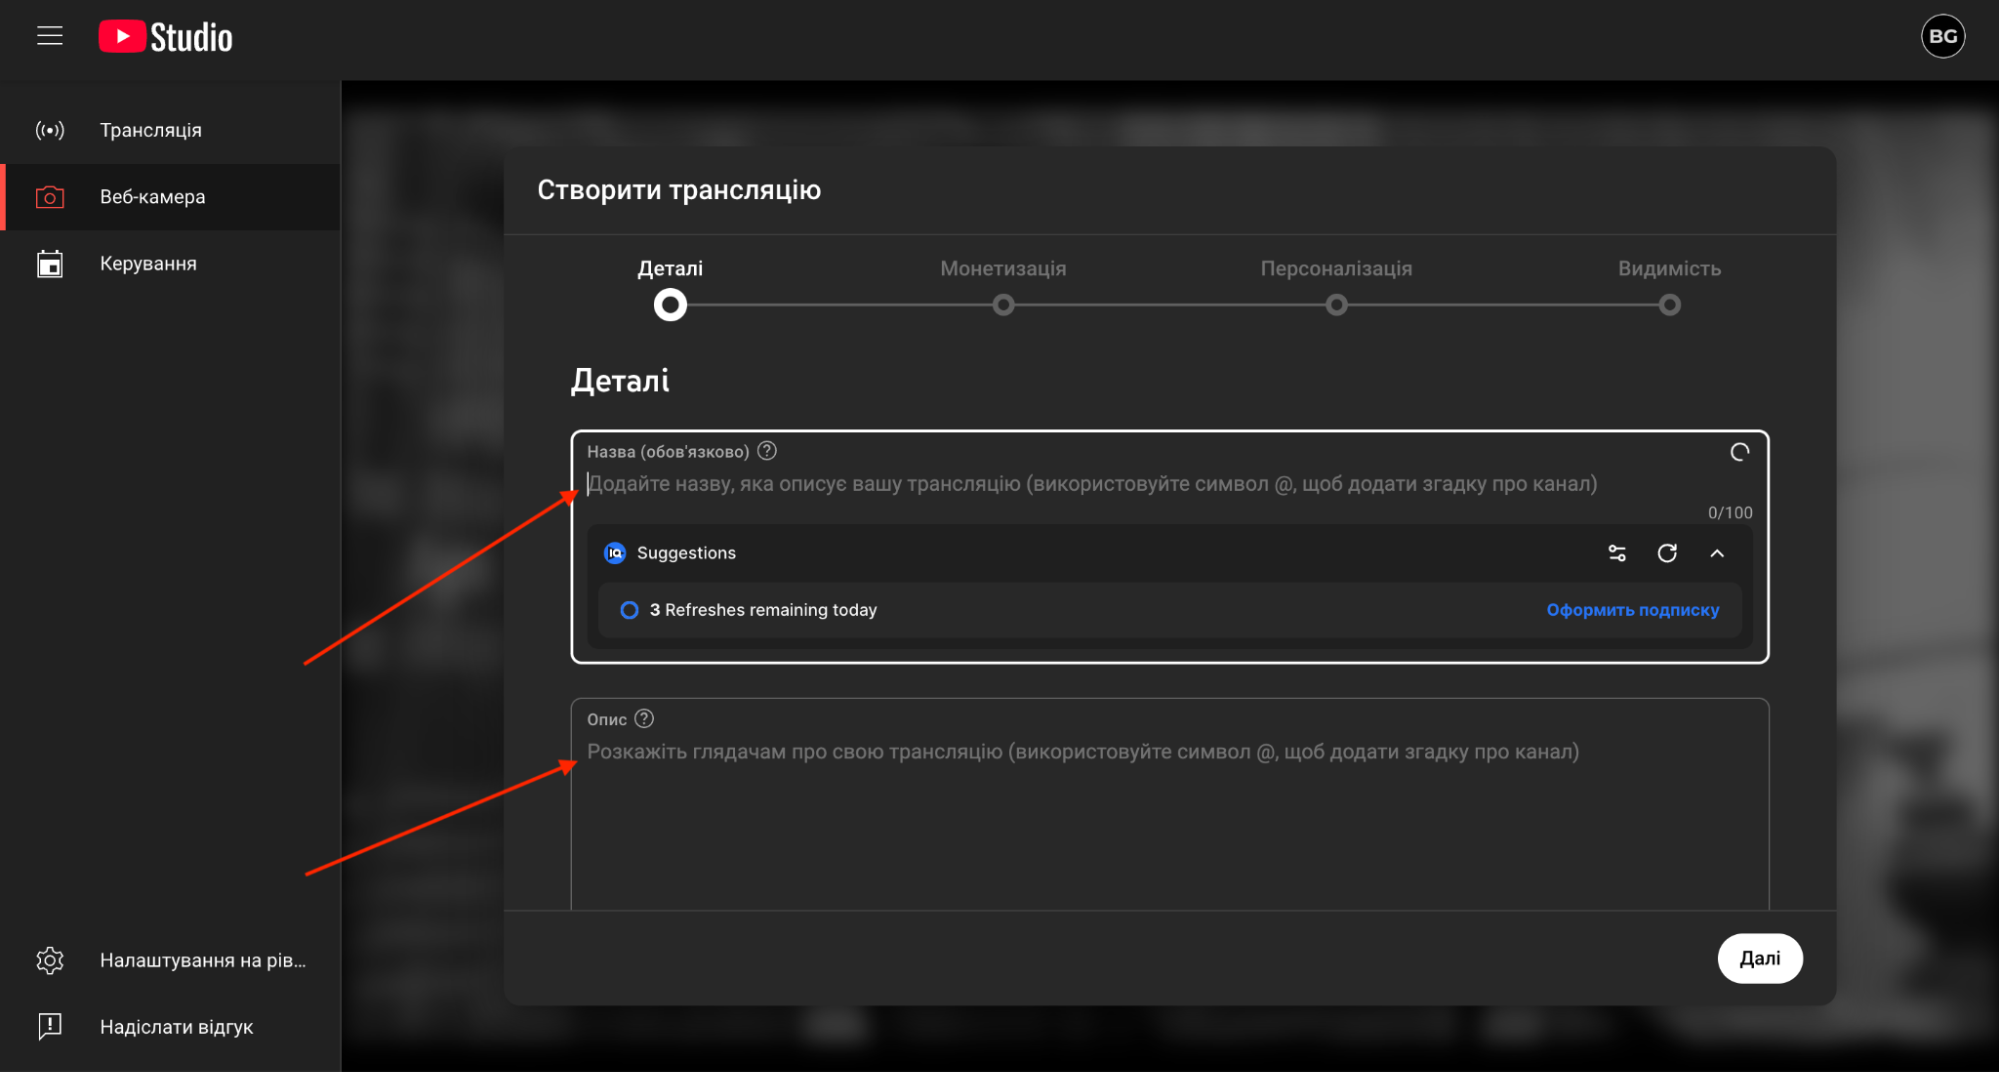Image resolution: width=1999 pixels, height=1072 pixels.
Task: Collapse the Suggestions panel
Action: coord(1717,553)
